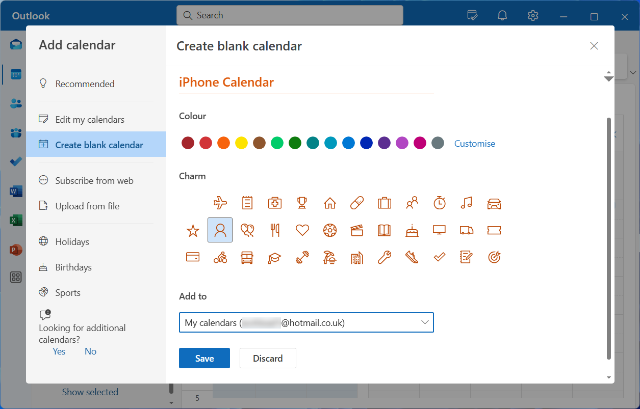The width and height of the screenshot is (640, 409).
Task: Open Edit my calendars section
Action: coord(96,119)
